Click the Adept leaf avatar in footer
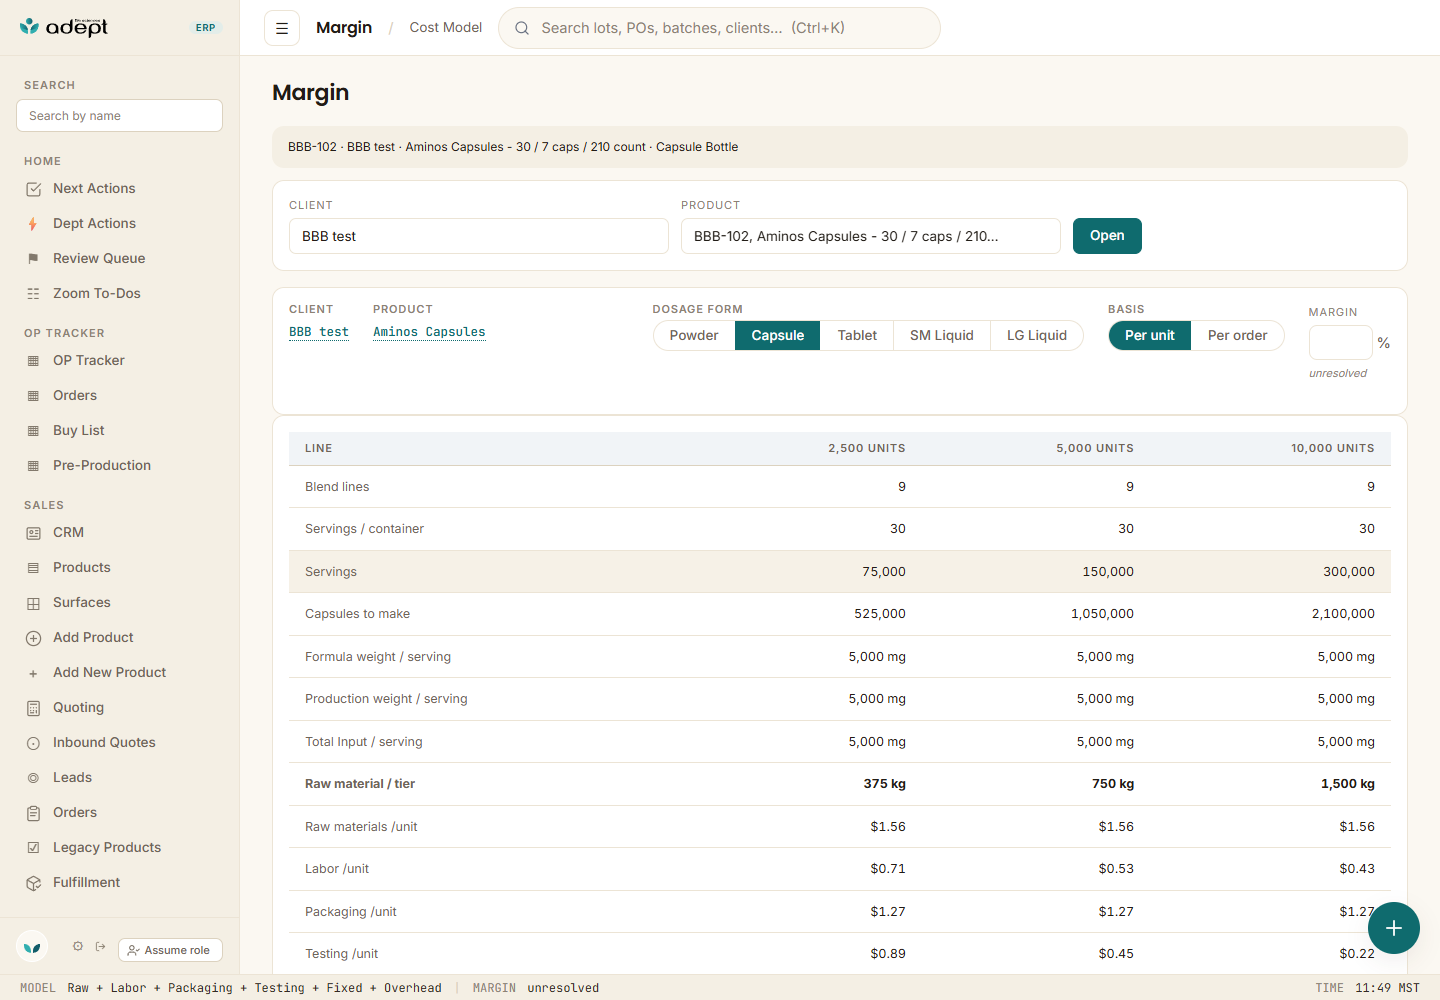1440x1000 pixels. pos(33,946)
